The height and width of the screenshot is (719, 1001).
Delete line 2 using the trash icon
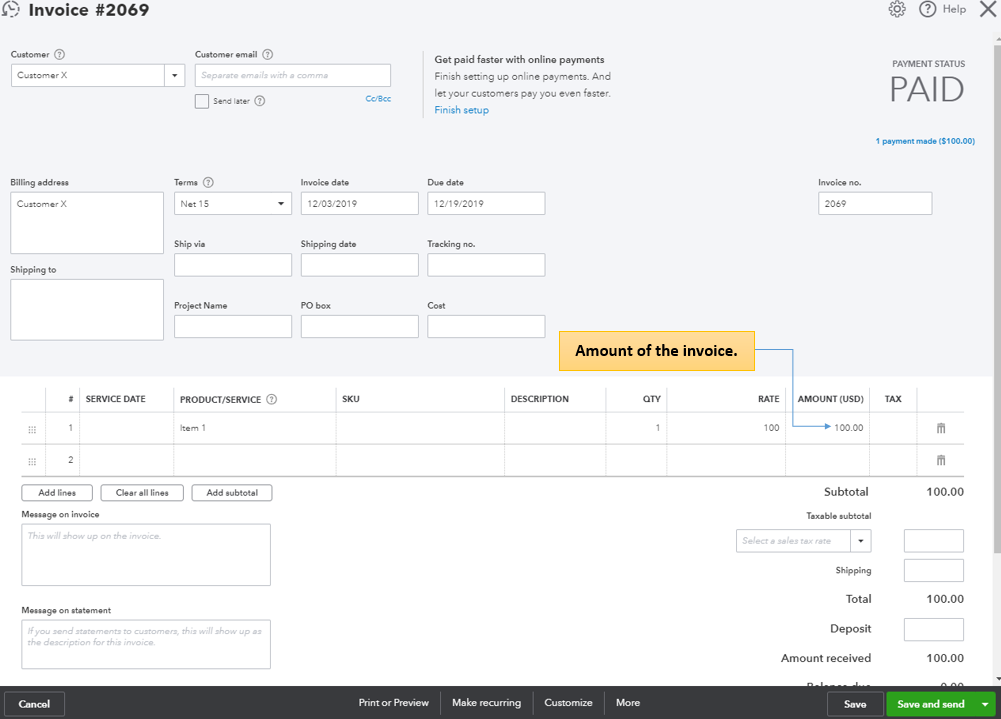point(940,459)
